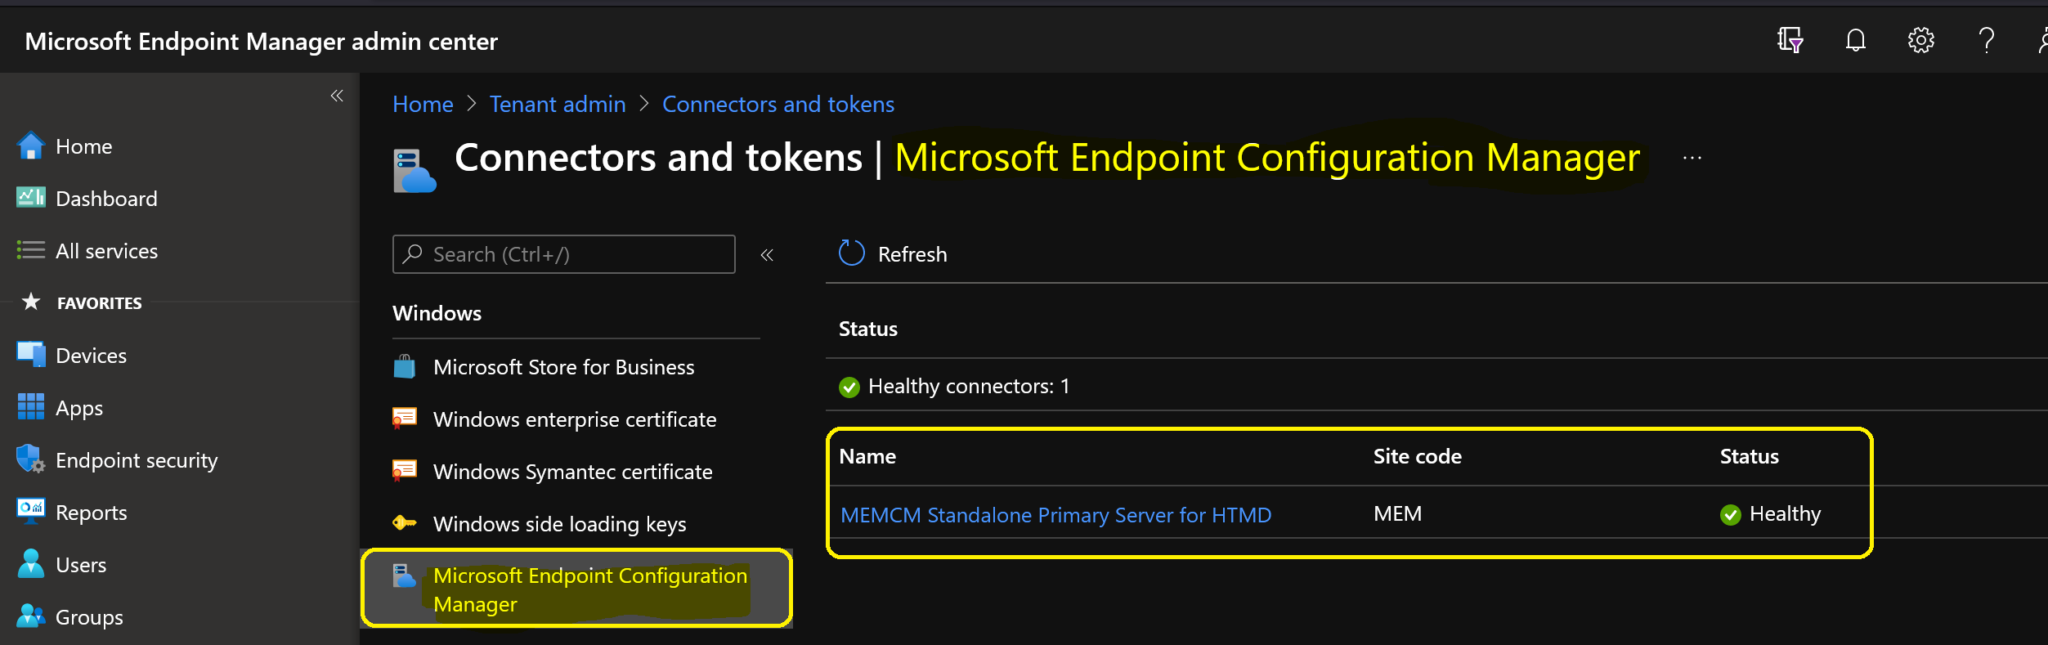This screenshot has height=645, width=2048.
Task: Open Endpoint security in left navigation
Action: [136, 460]
